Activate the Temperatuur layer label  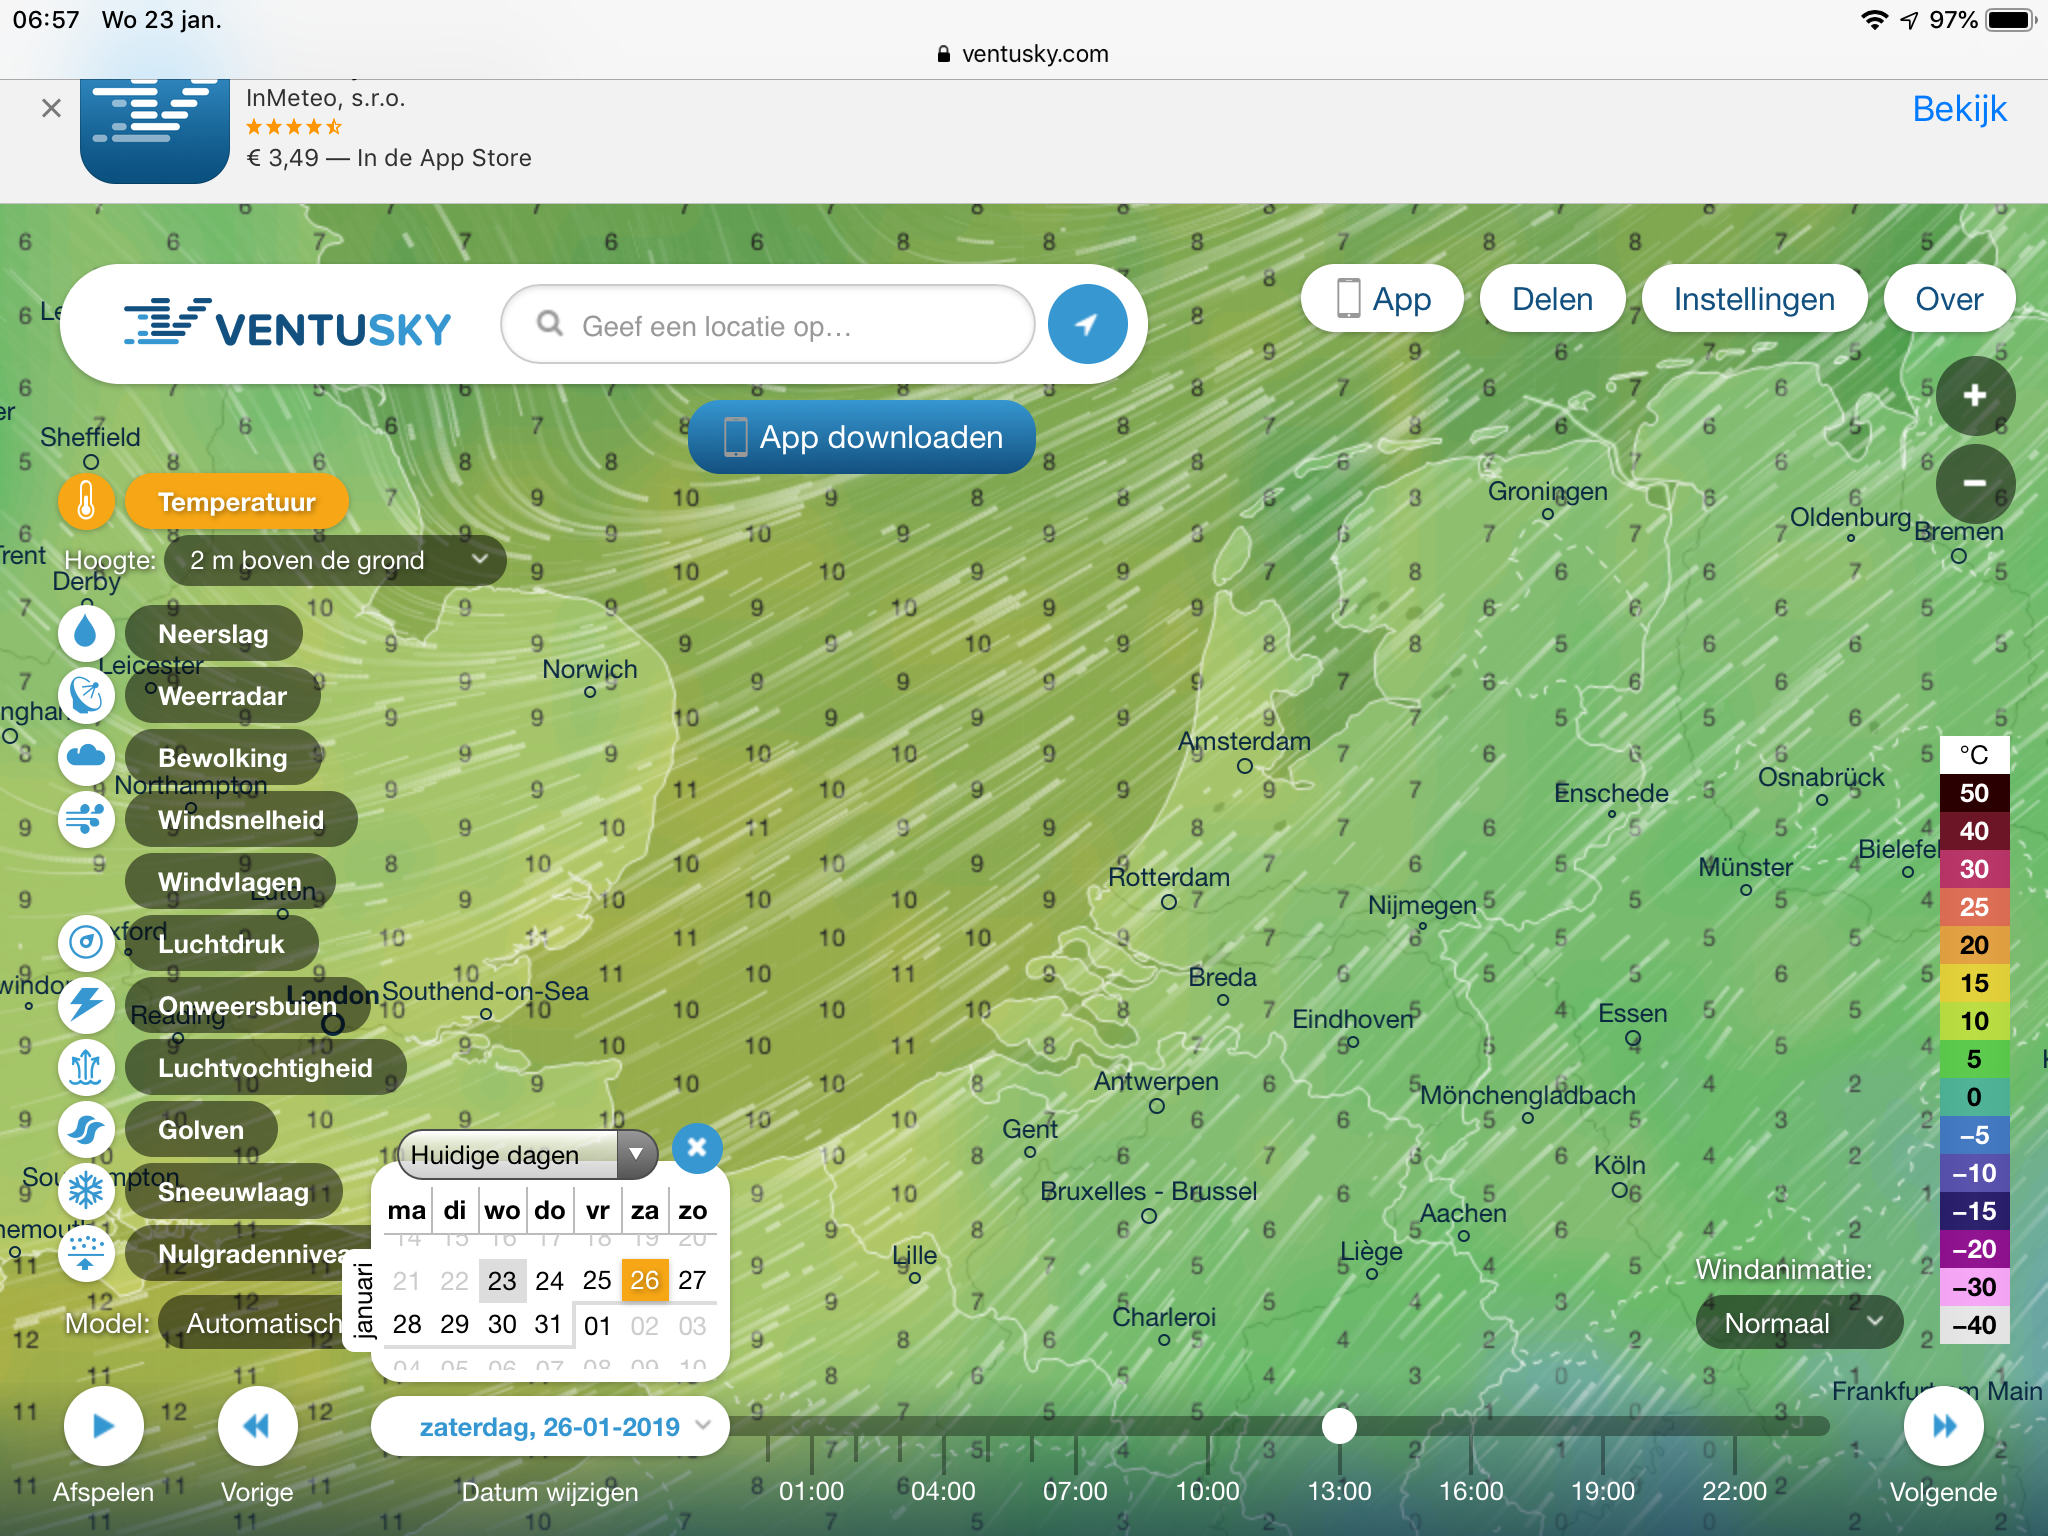tap(237, 502)
